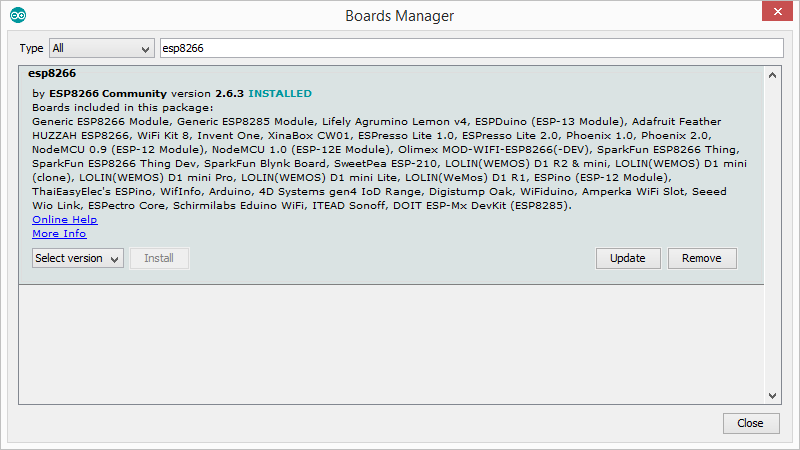Screen dimensions: 800x450
Task: Click the Type label beside the filter
Action: point(32,48)
